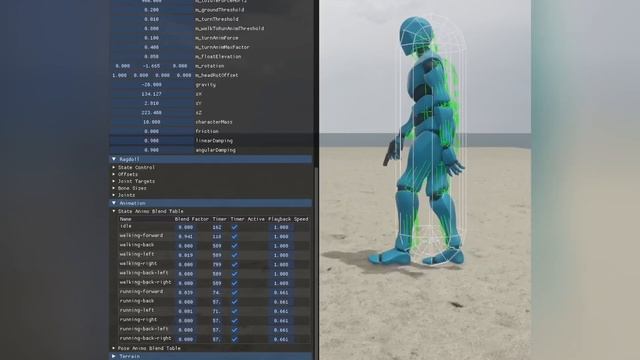Collapse the Animation section header
Screen dimensions: 640x360
tap(211, 203)
